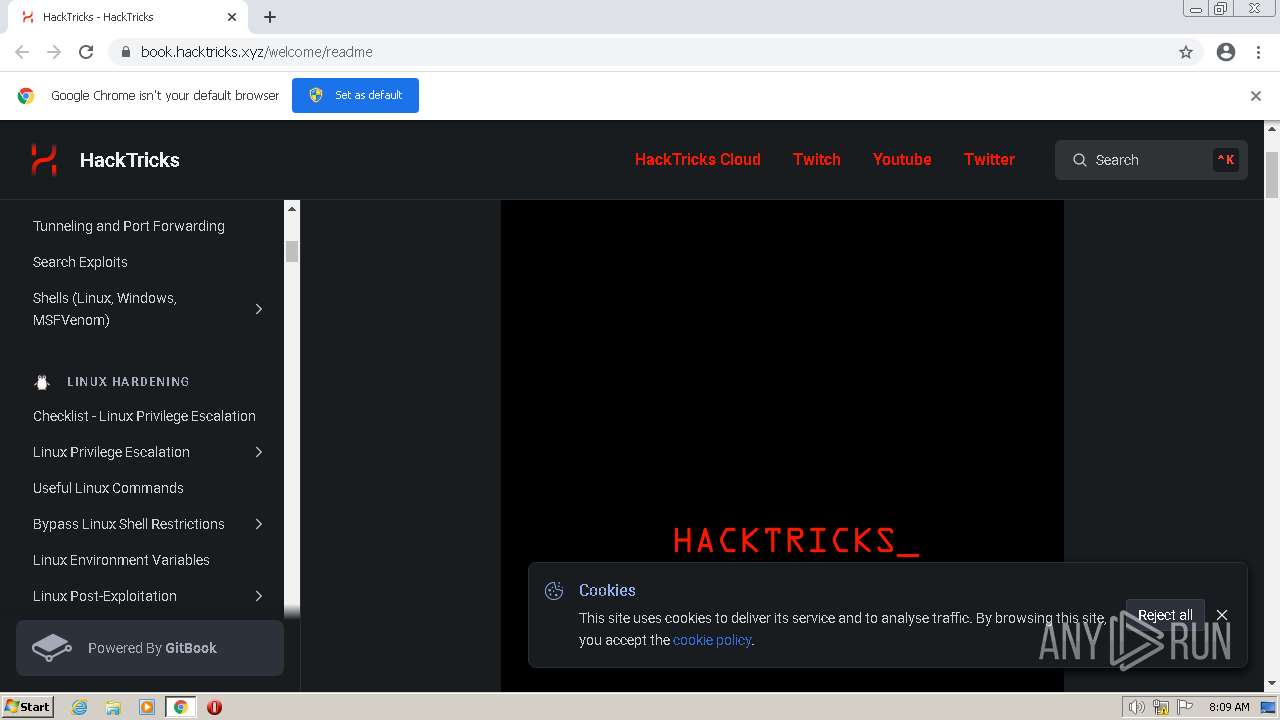Screen dimensions: 1280x720
Task: Click the search magnifier icon
Action: 1080,160
